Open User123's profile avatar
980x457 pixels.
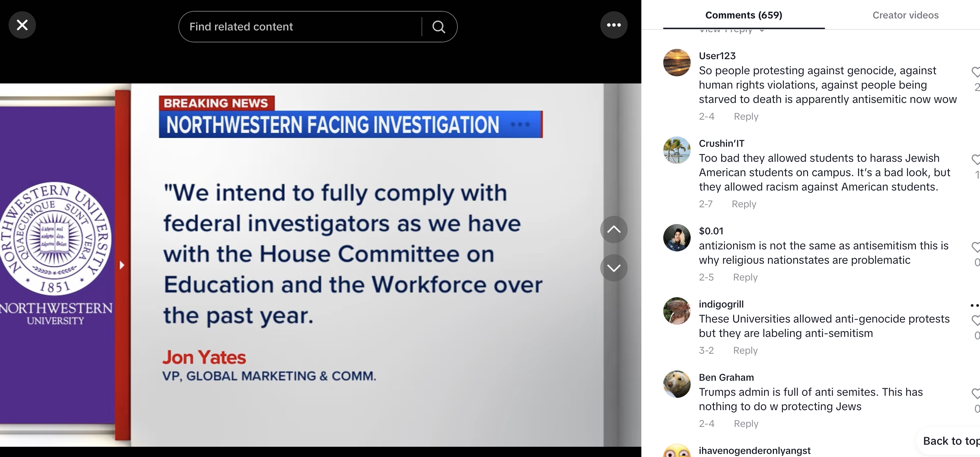(677, 63)
